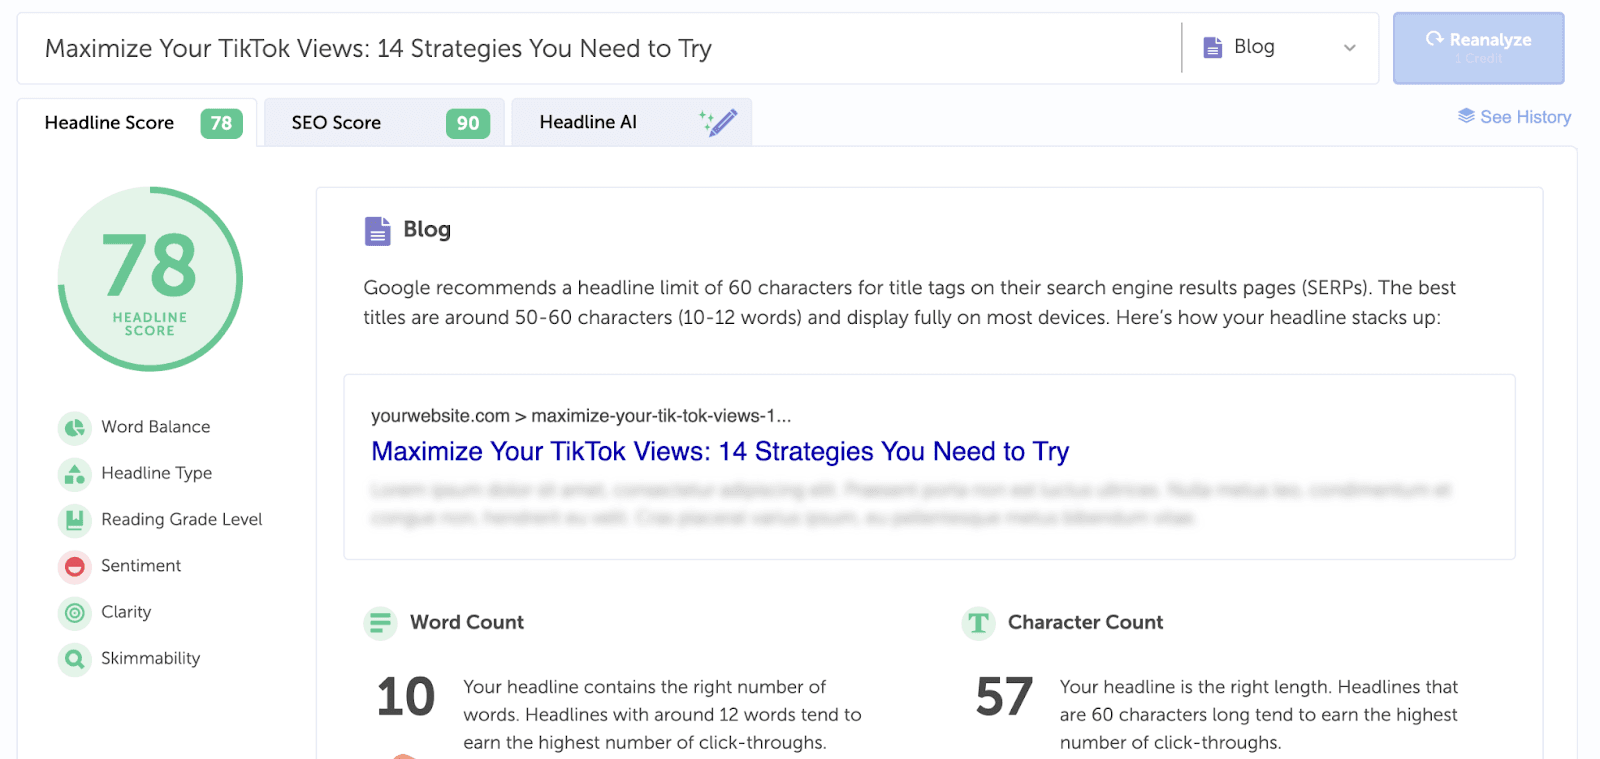Click the Reanalyze button
The width and height of the screenshot is (1600, 759).
pos(1478,48)
